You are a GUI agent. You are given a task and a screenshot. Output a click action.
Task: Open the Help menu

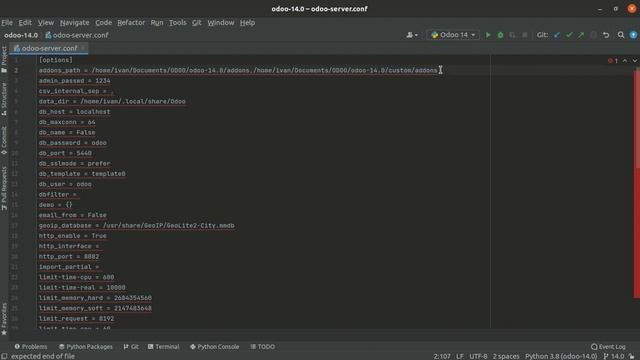247,22
